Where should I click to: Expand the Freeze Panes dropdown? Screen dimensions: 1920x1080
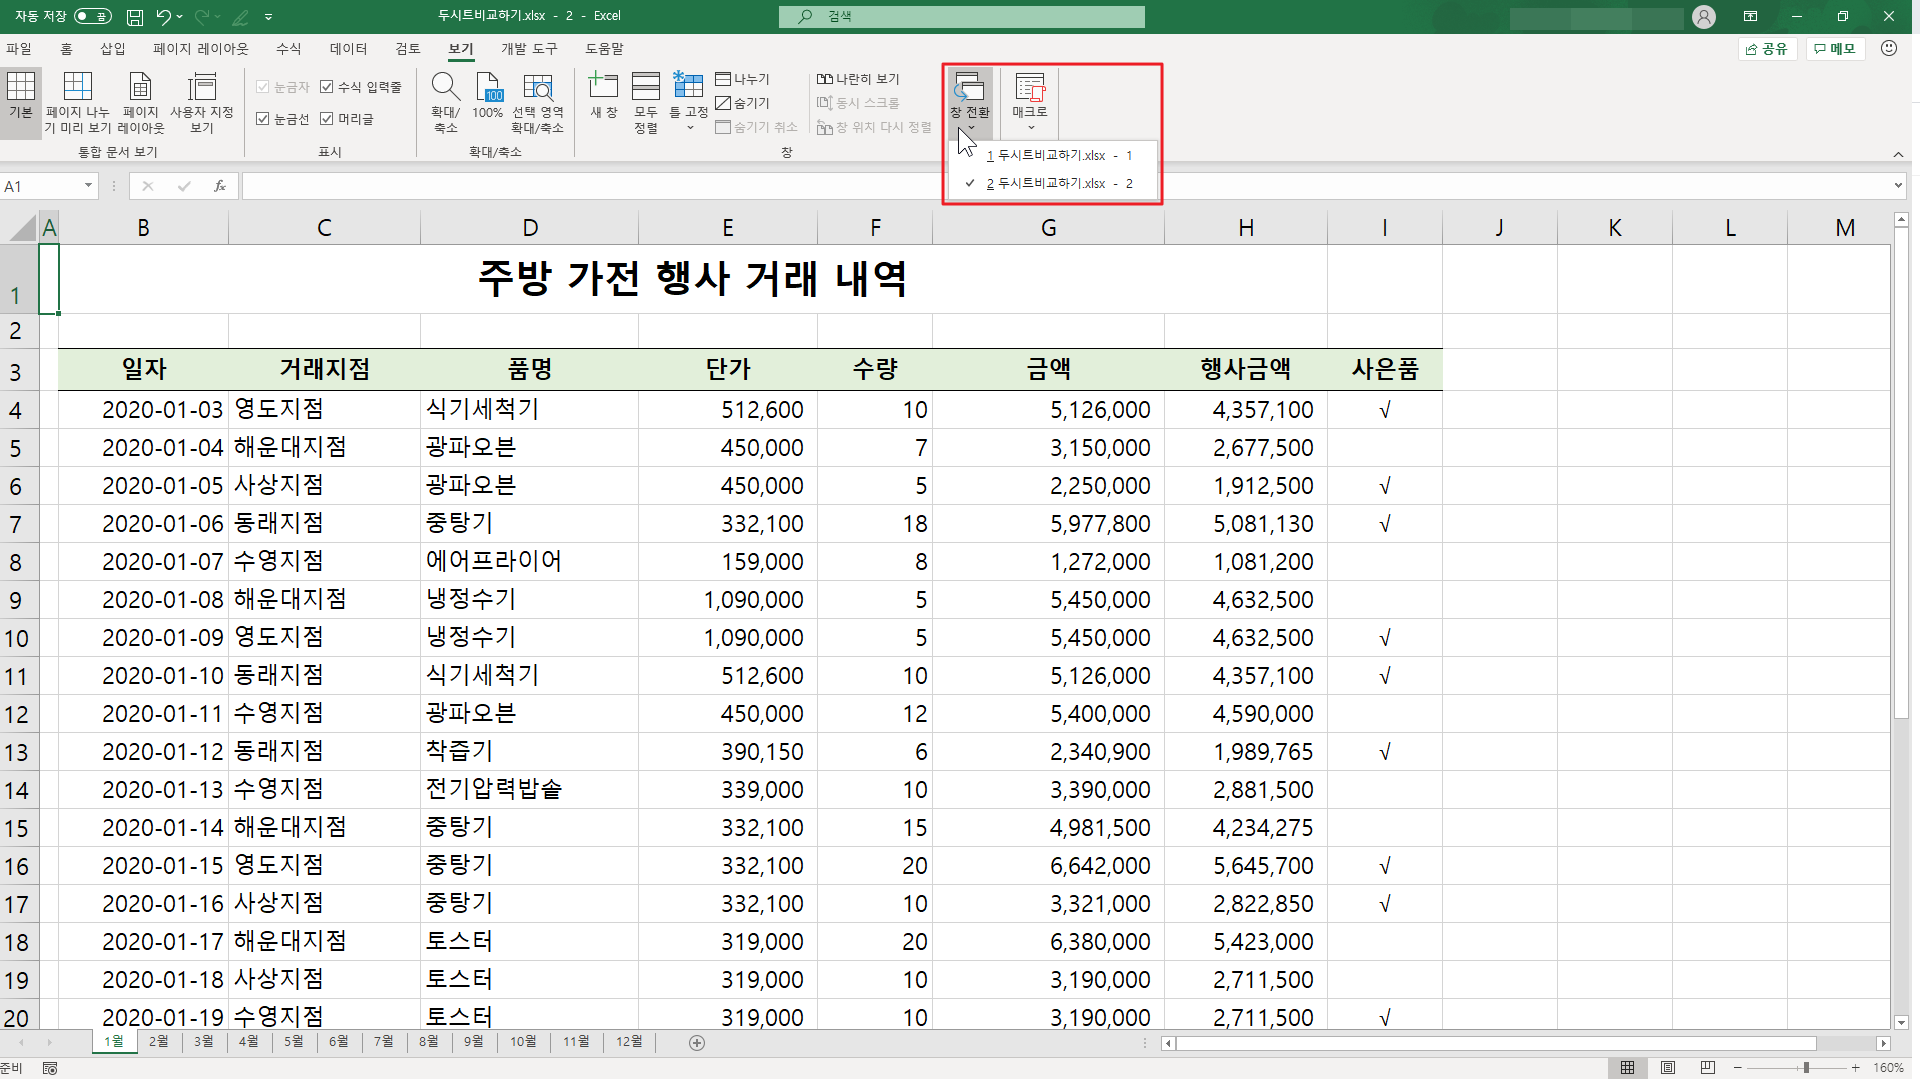(689, 128)
